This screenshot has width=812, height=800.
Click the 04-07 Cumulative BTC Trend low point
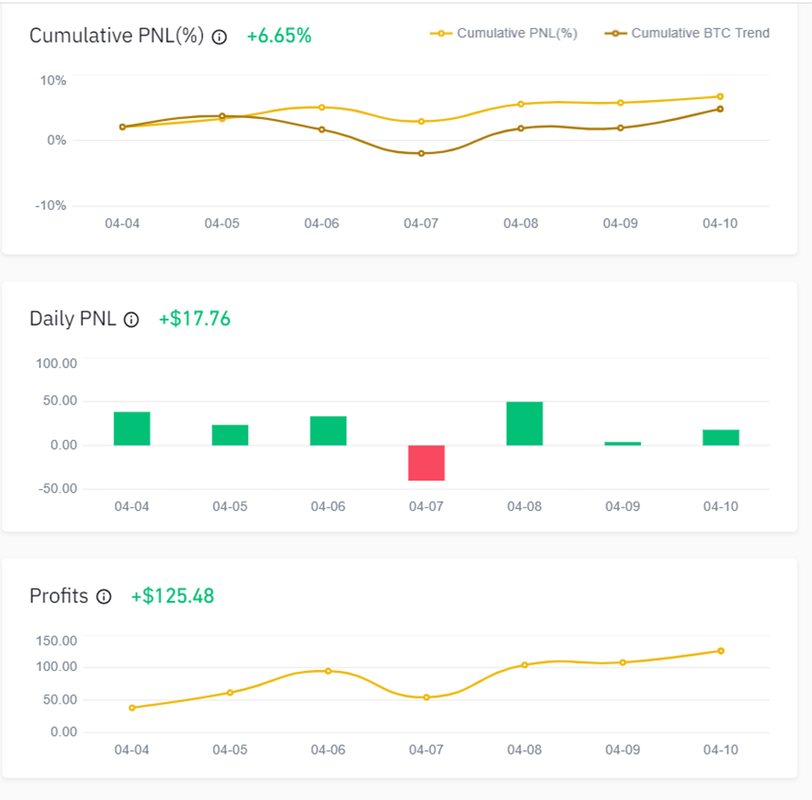[421, 154]
